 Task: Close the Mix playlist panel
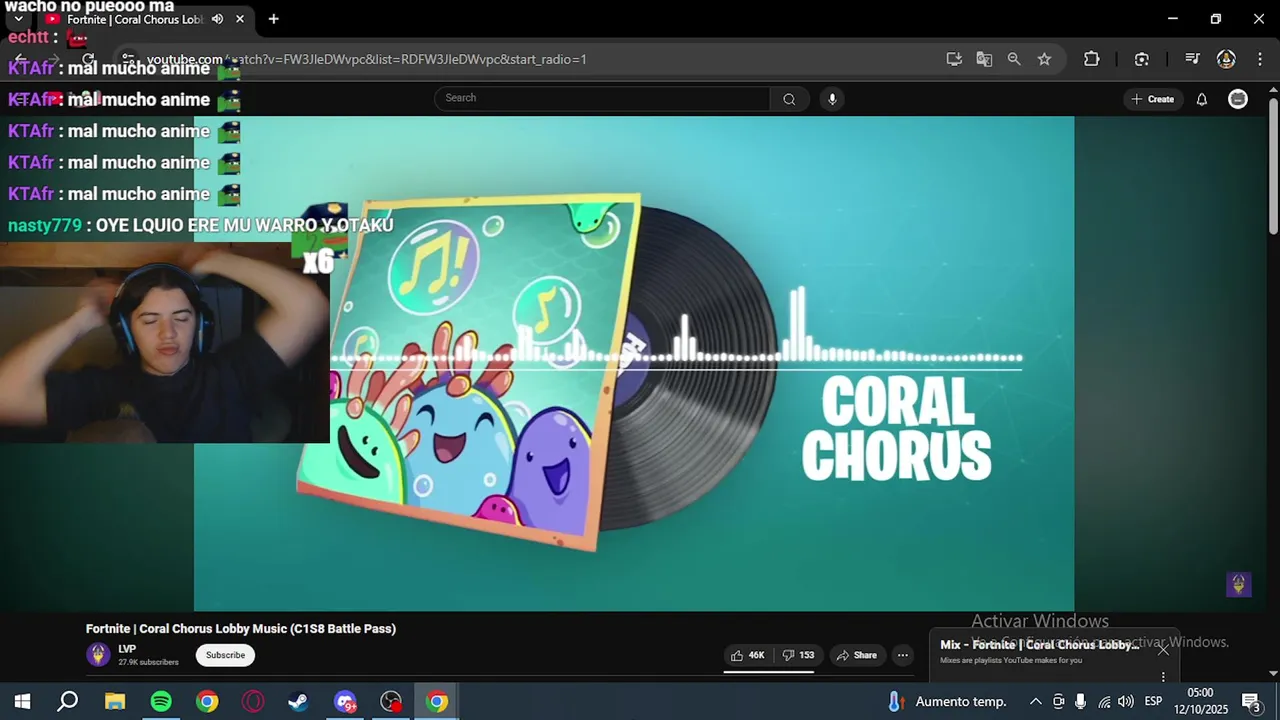click(1163, 650)
